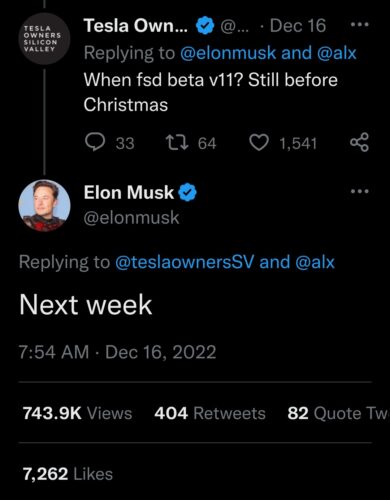Share the Tesla Owners tweet
This screenshot has height=500, width=390.
pyautogui.click(x=359, y=142)
